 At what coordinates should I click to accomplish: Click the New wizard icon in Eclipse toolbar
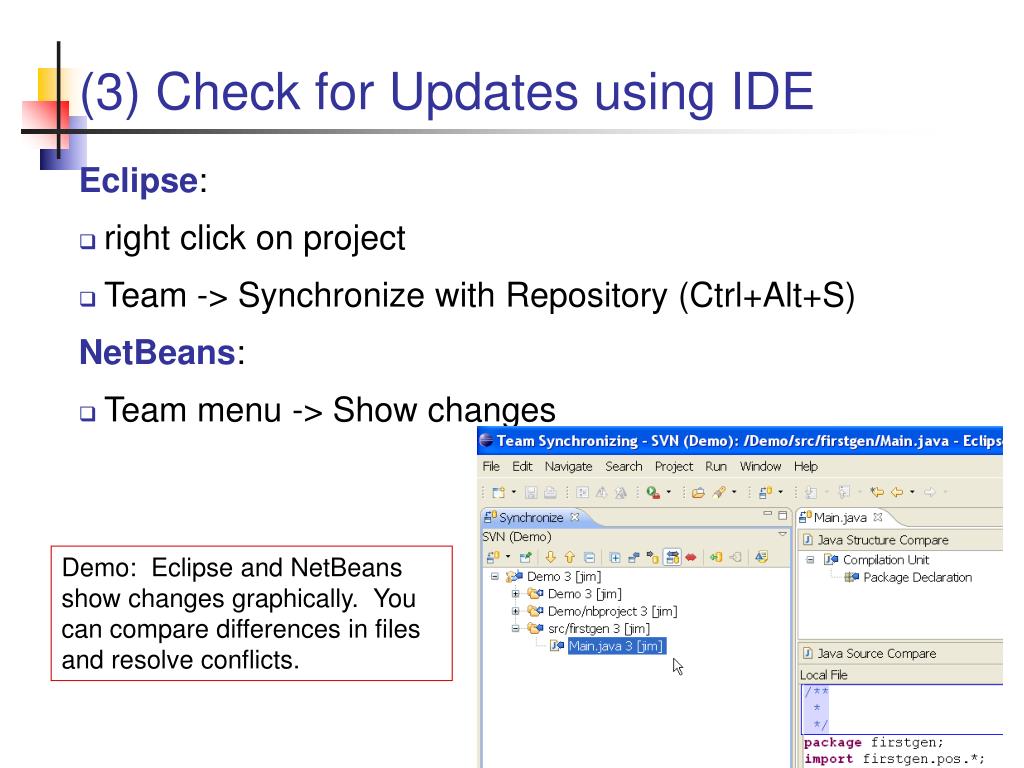498,492
